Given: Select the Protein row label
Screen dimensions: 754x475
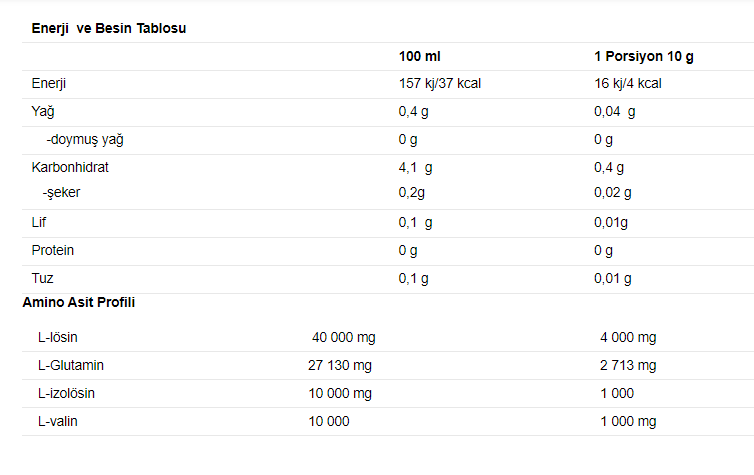Looking at the screenshot, I should (52, 250).
